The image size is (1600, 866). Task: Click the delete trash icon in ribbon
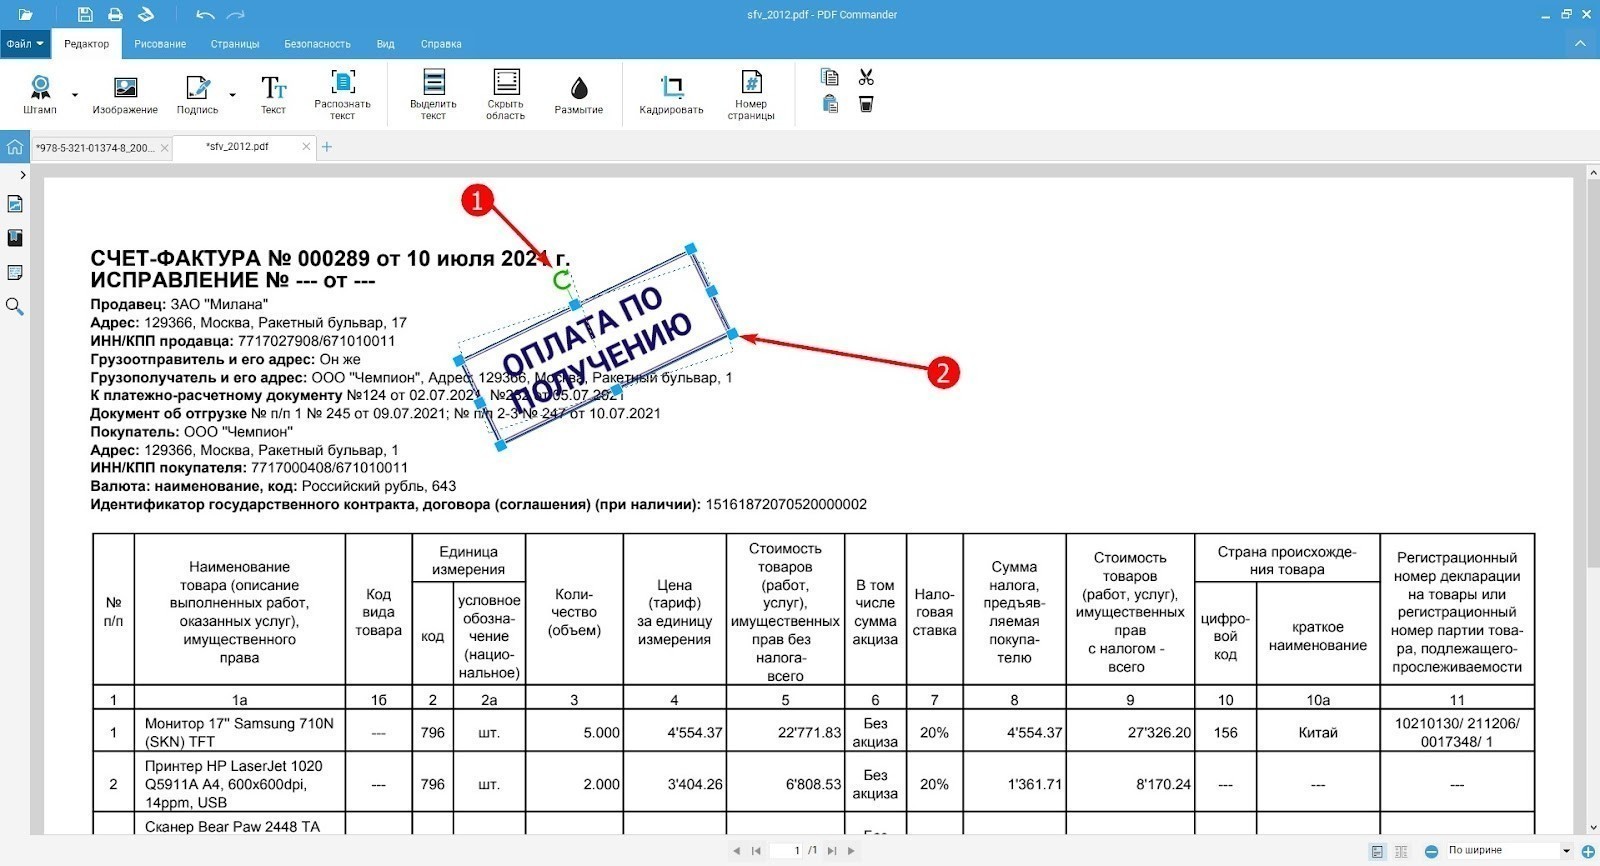pos(866,104)
